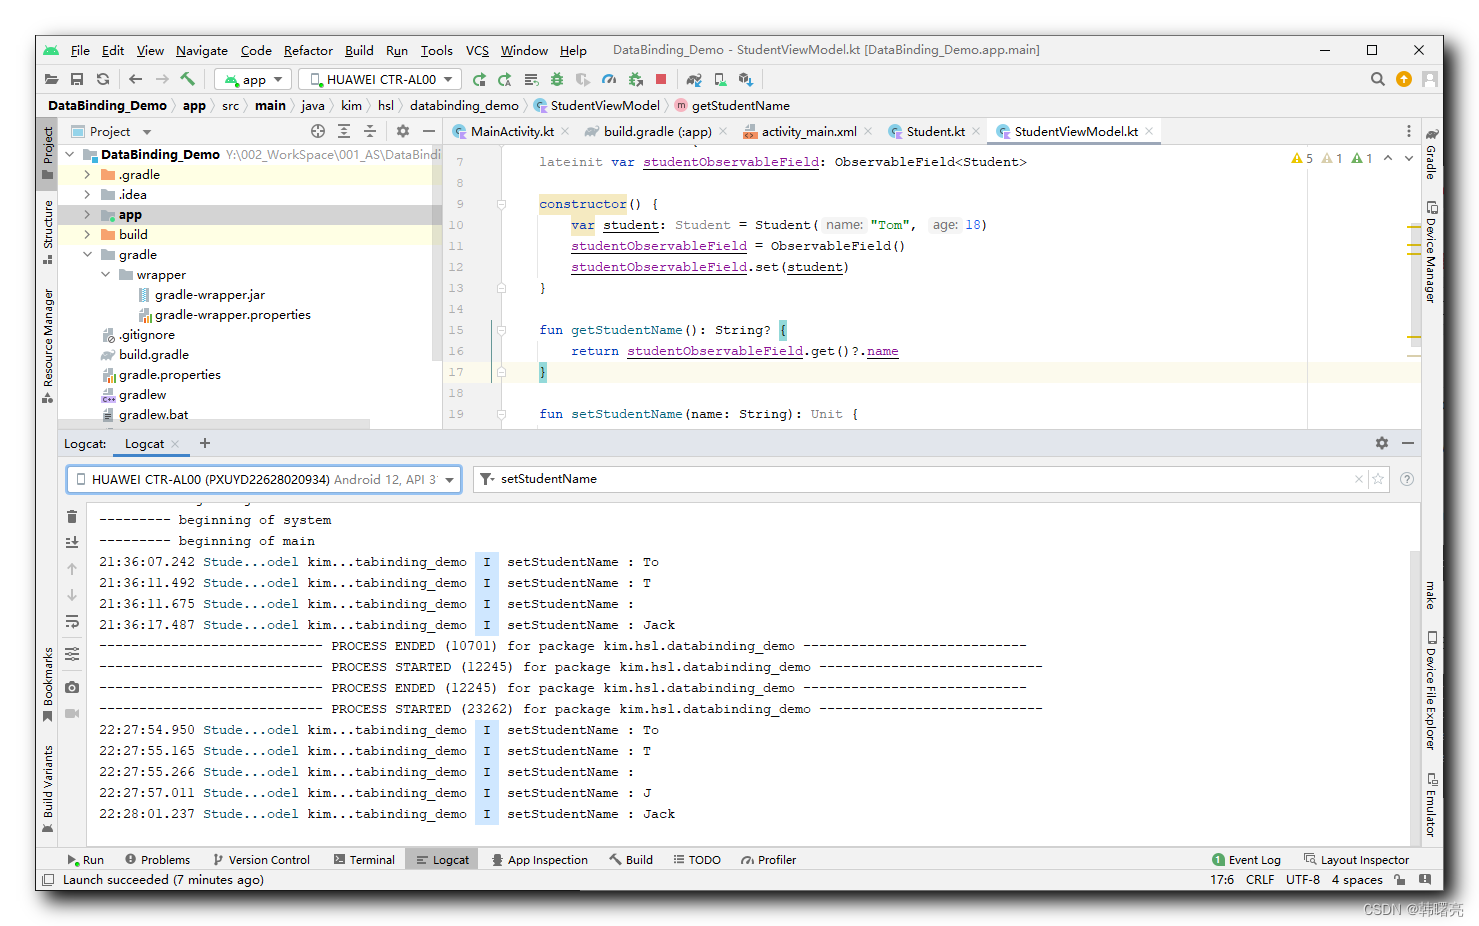Viewport: 1479px width, 926px height.
Task: Stop the running app with red square
Action: click(x=661, y=79)
